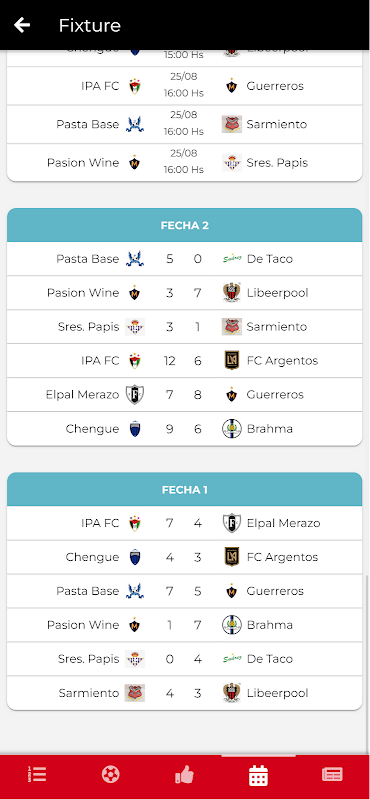
Task: Tap the De Taco logo in Fecha 2
Action: (x=232, y=259)
